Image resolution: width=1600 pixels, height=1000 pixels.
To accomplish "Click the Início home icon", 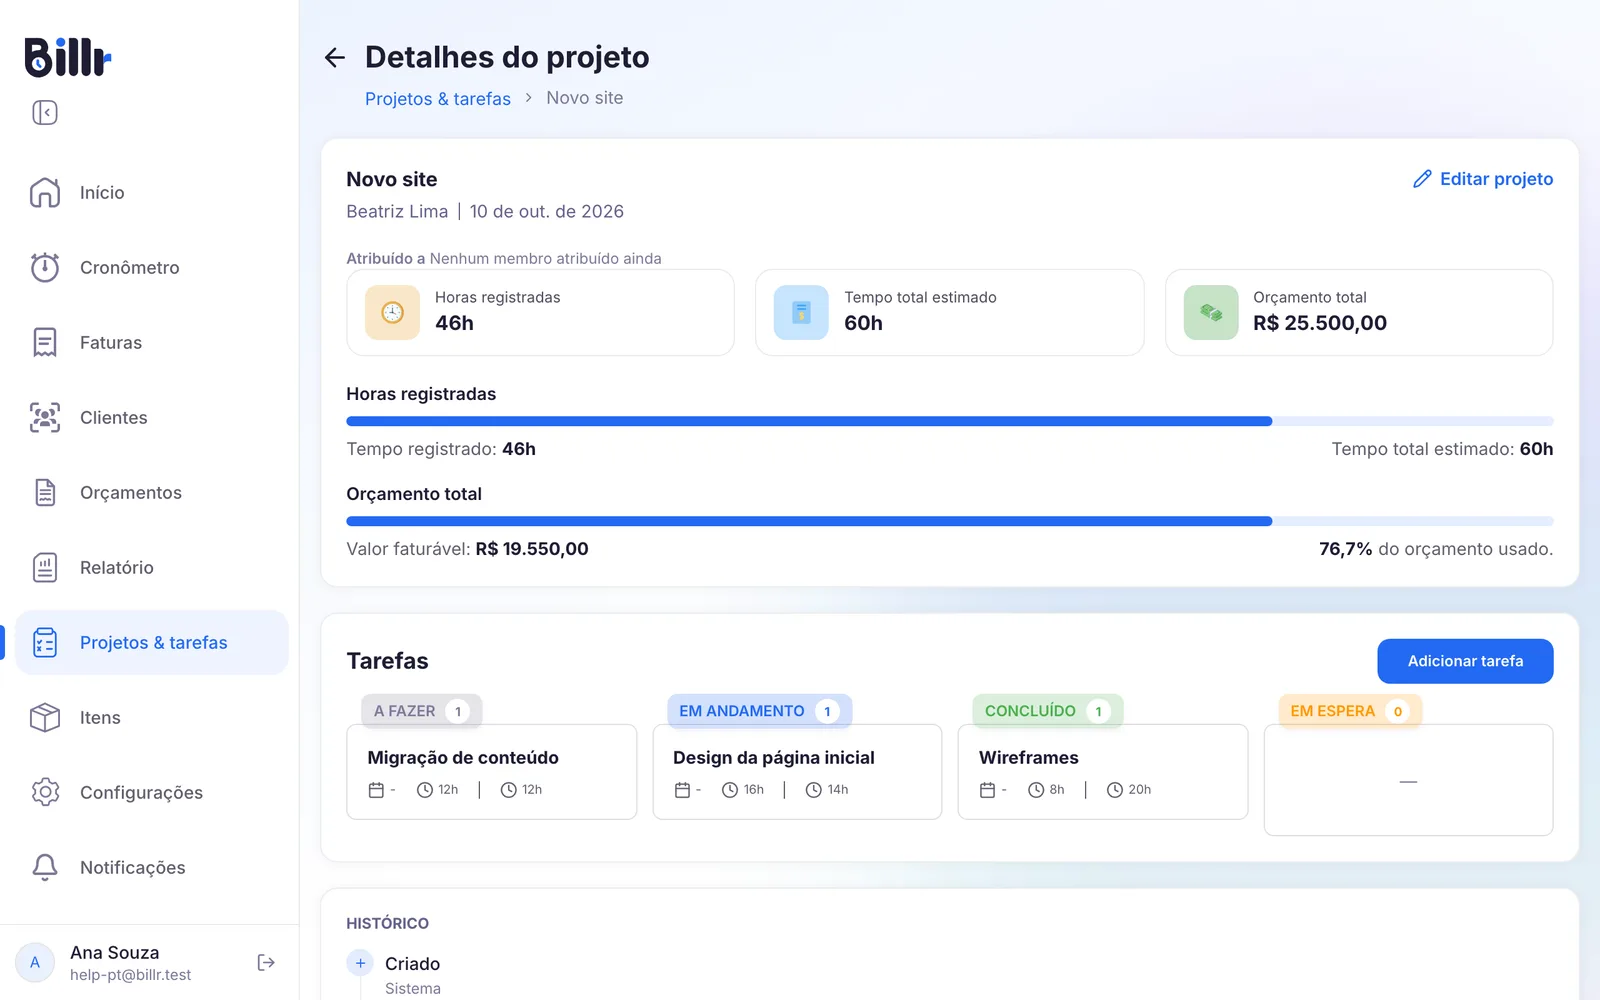I will [45, 192].
